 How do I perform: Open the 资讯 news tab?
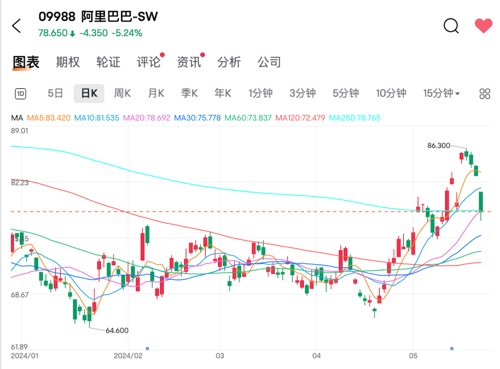point(189,62)
